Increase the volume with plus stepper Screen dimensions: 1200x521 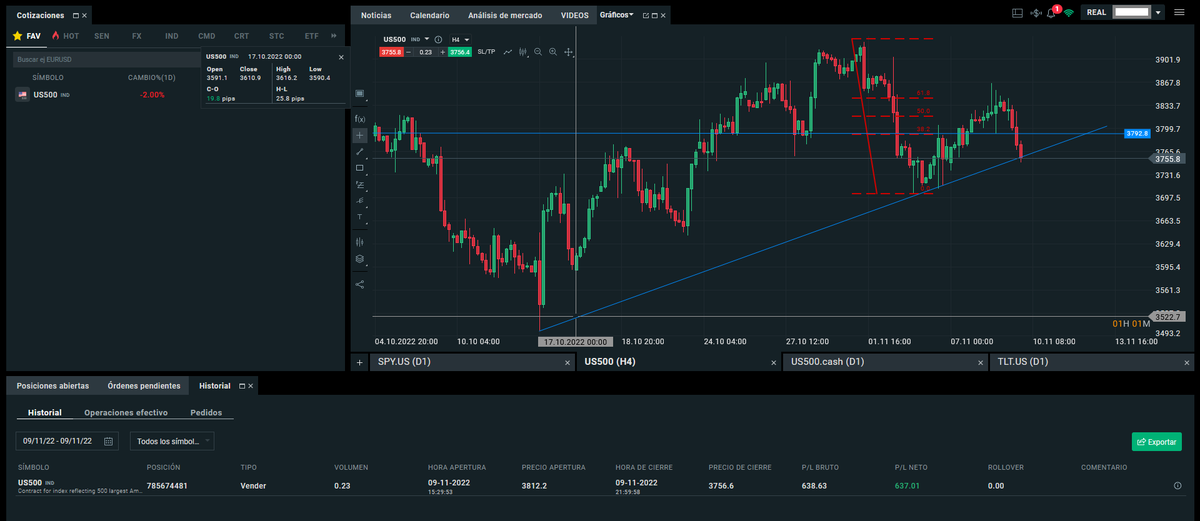pos(442,51)
